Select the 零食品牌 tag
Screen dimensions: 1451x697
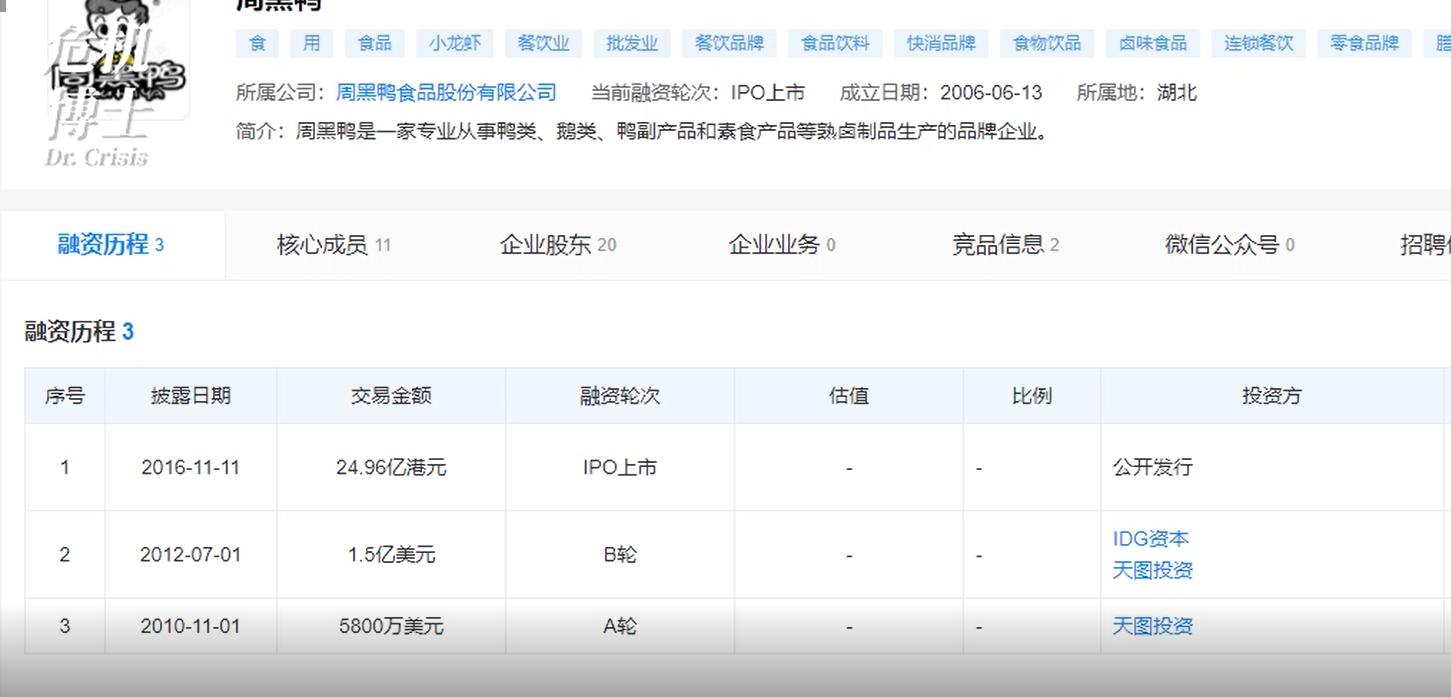(1364, 43)
